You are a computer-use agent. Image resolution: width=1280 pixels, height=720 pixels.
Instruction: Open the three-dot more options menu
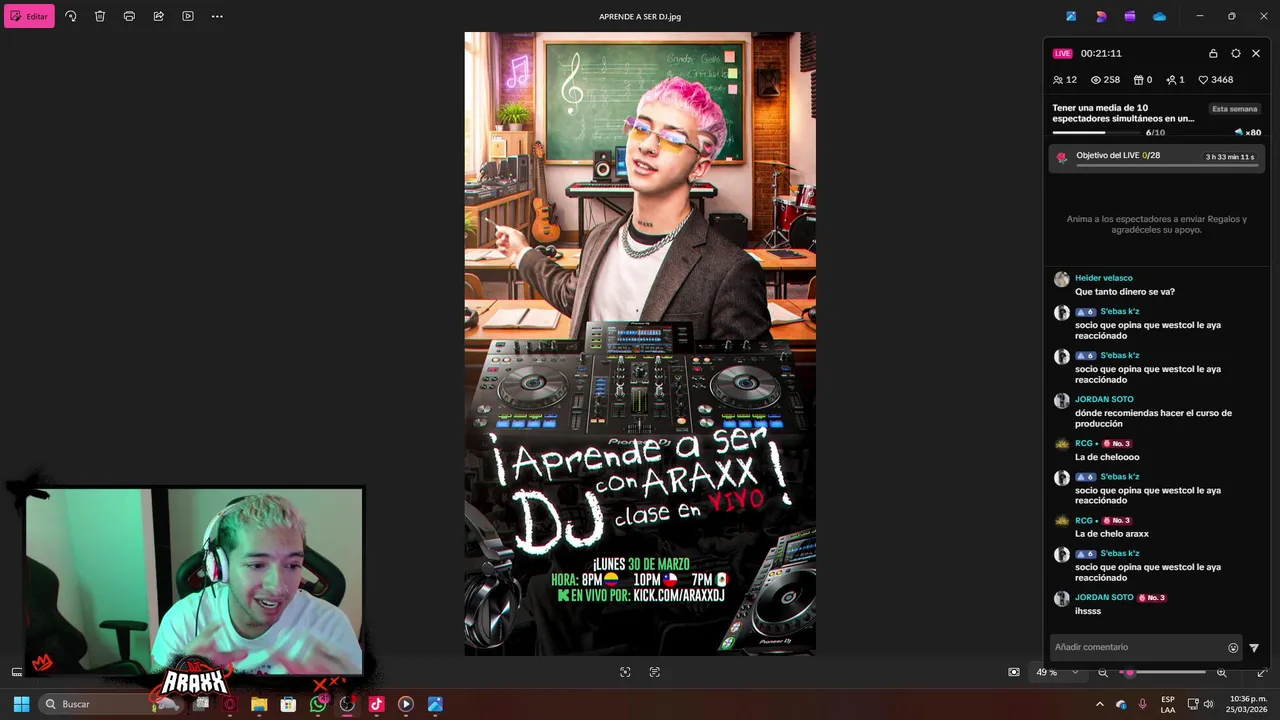pos(217,16)
